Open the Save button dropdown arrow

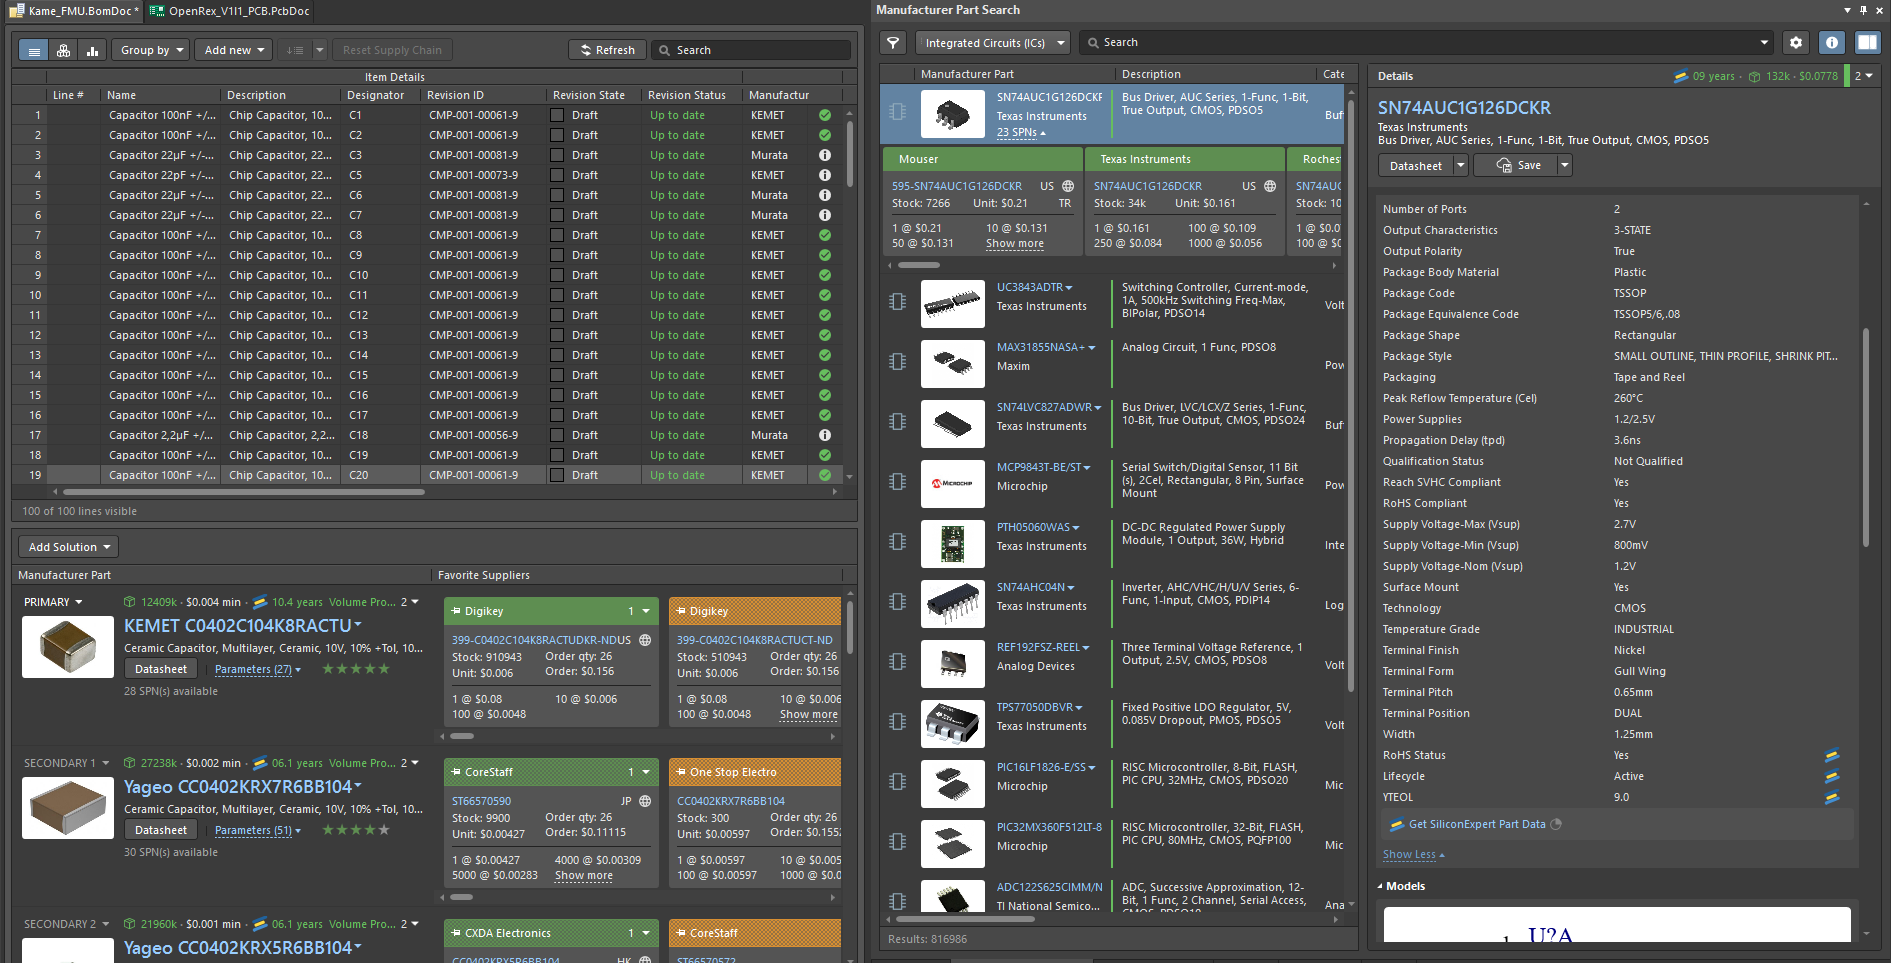(x=1564, y=166)
